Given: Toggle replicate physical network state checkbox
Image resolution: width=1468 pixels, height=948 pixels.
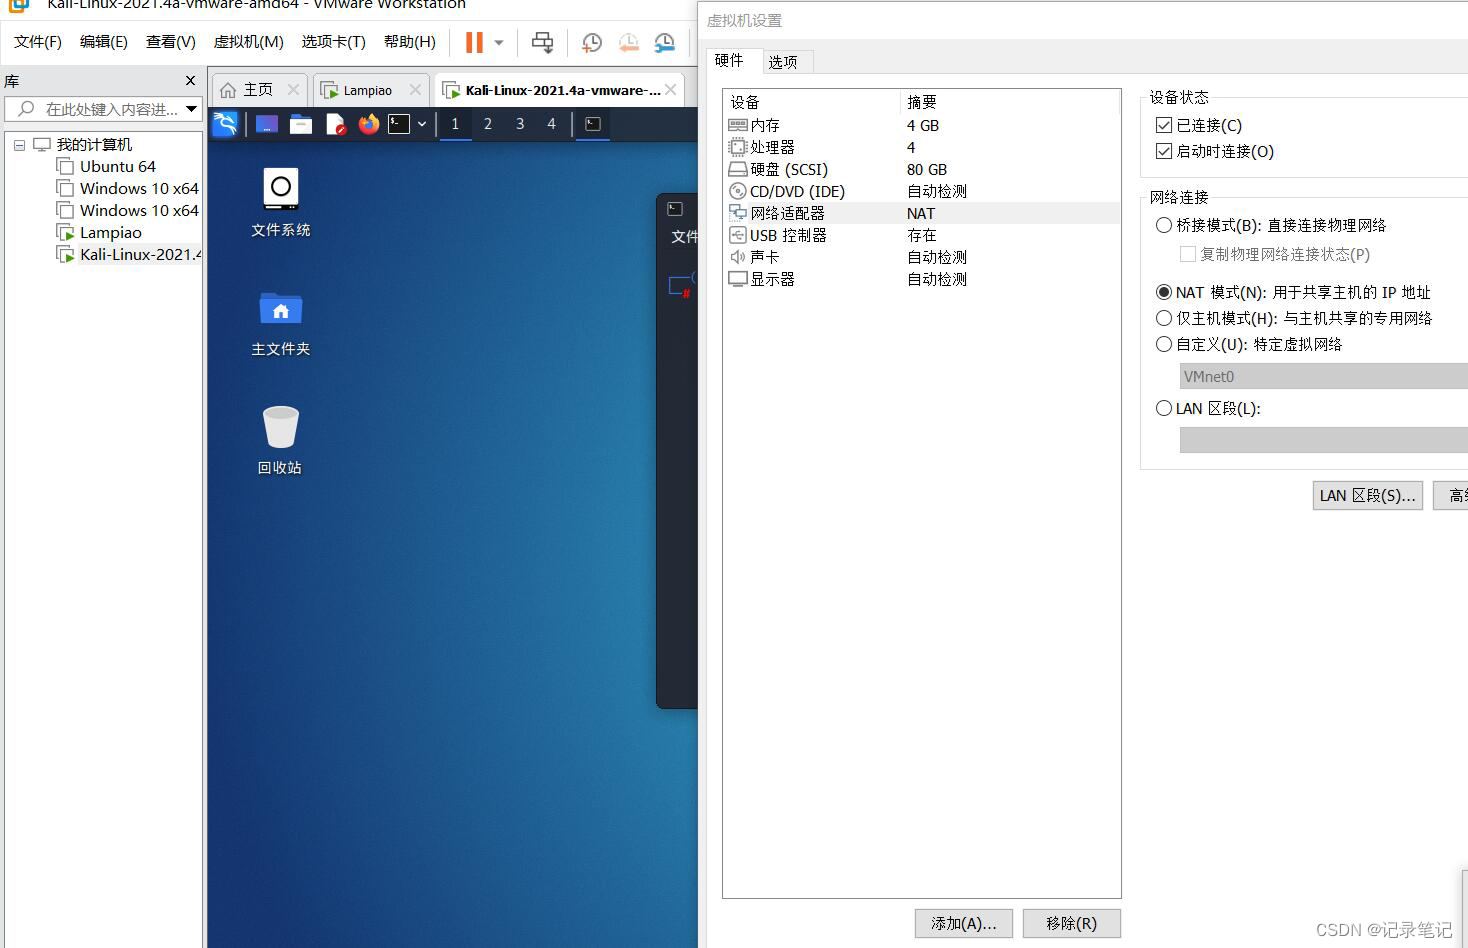Looking at the screenshot, I should [1188, 254].
